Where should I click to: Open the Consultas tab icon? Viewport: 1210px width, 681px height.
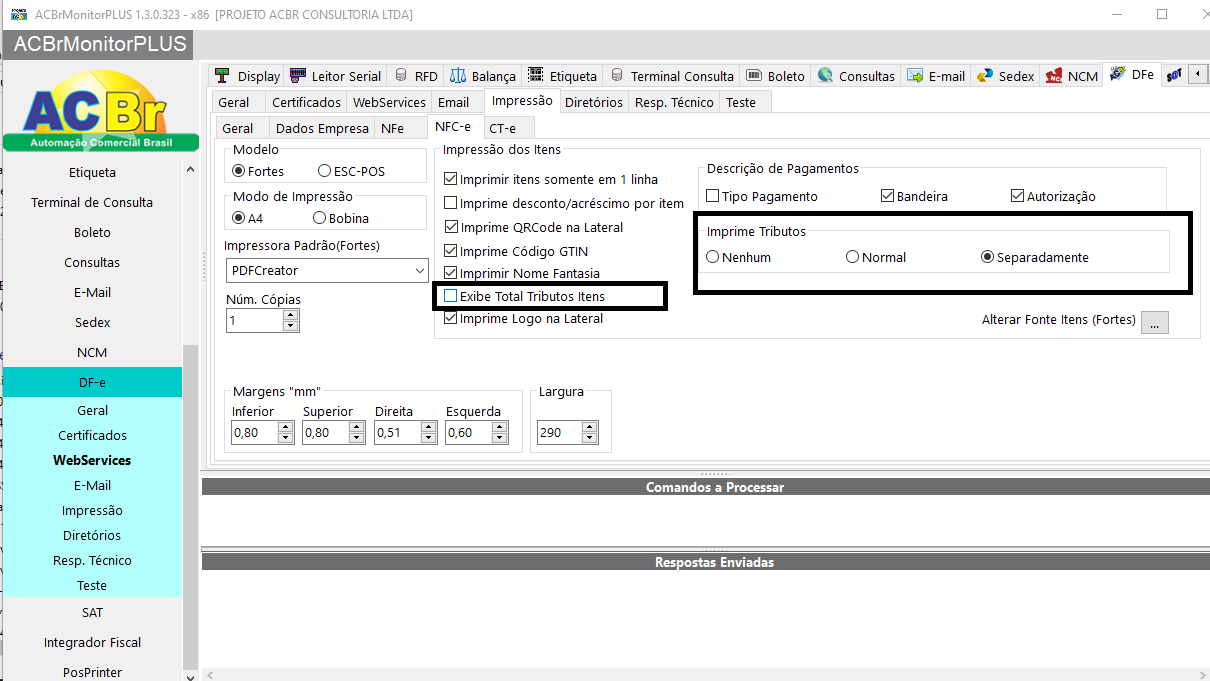(x=825, y=75)
